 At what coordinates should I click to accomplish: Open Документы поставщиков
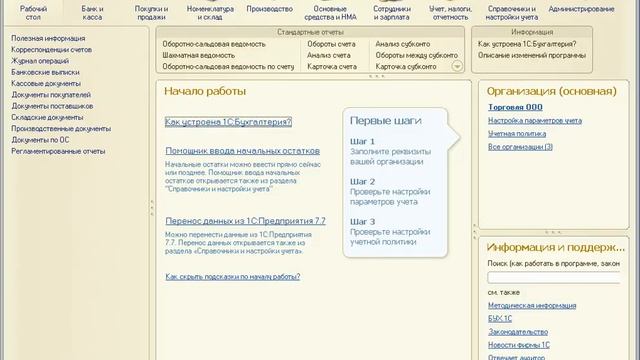click(52, 106)
